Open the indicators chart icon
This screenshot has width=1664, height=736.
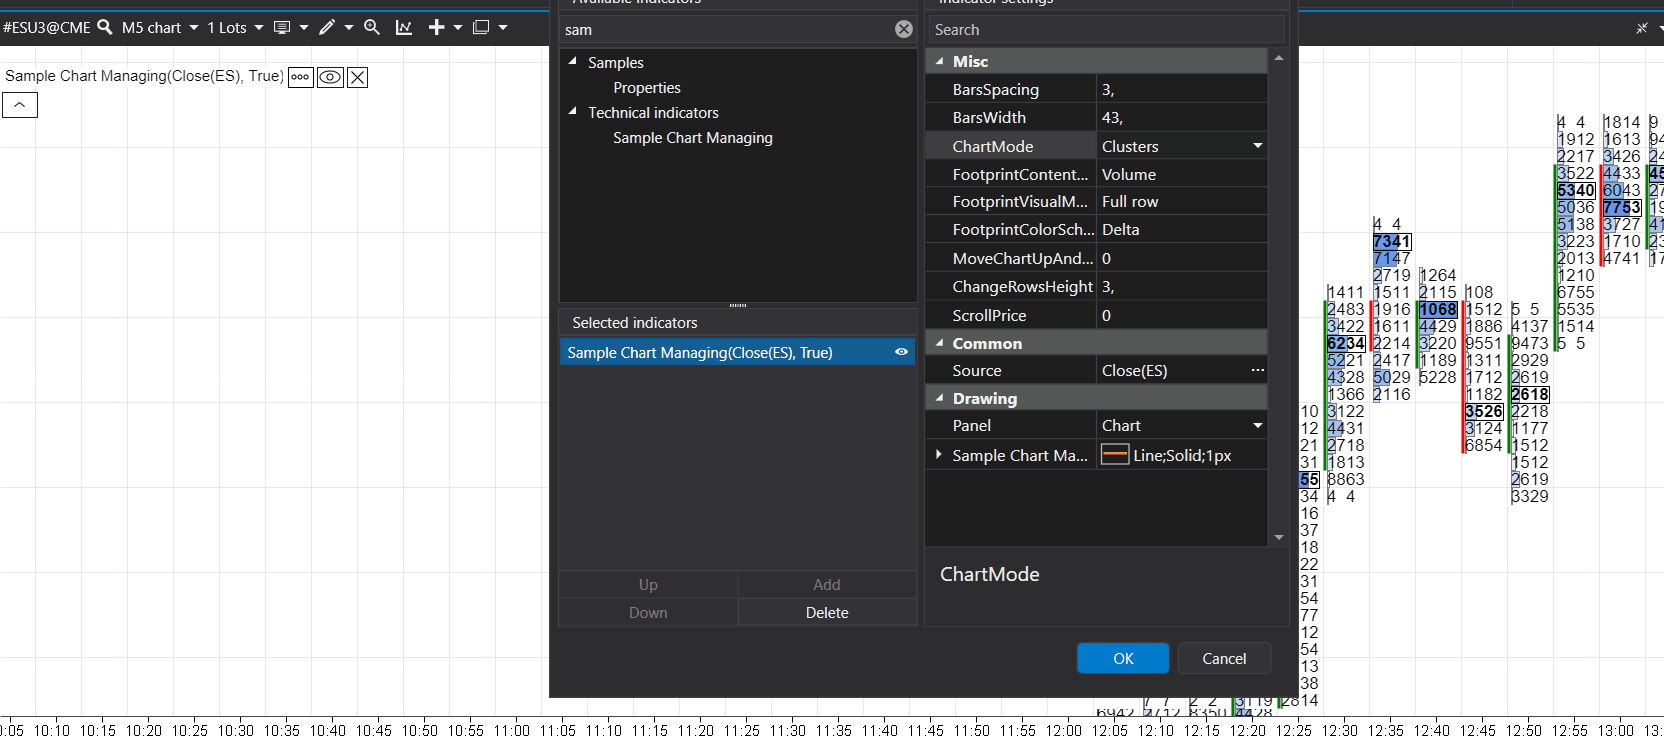pos(404,27)
